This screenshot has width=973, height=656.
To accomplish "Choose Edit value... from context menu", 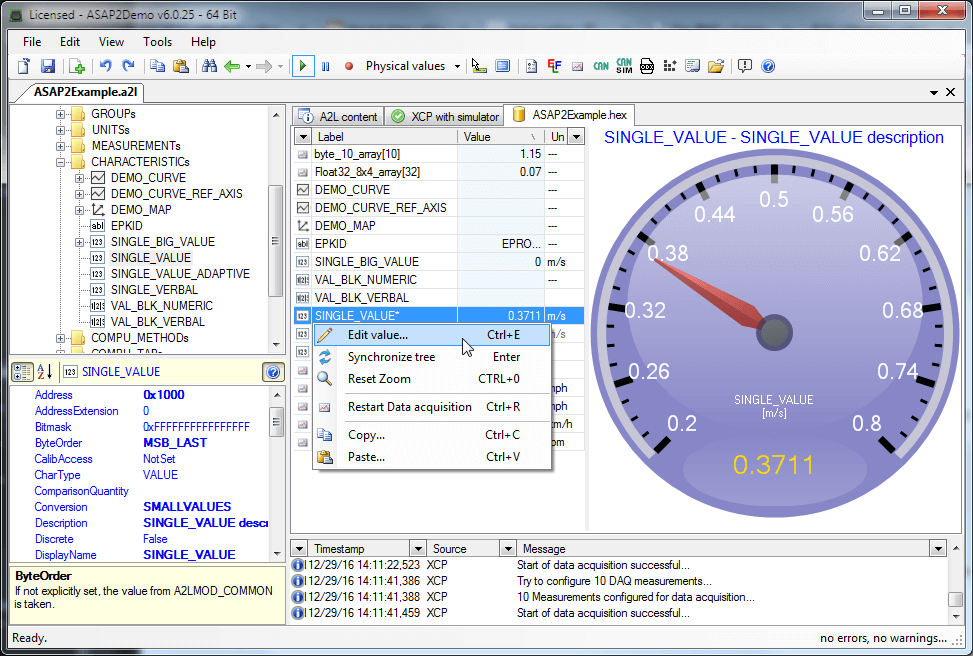I will pyautogui.click(x=377, y=335).
